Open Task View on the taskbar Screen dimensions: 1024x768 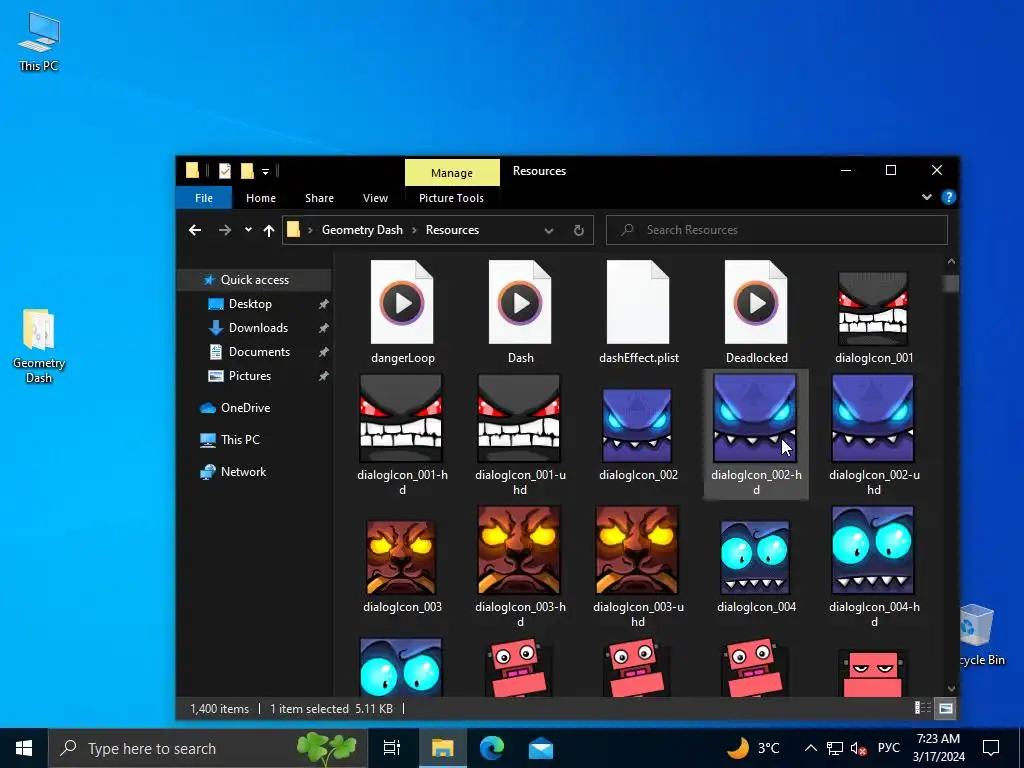pyautogui.click(x=392, y=748)
